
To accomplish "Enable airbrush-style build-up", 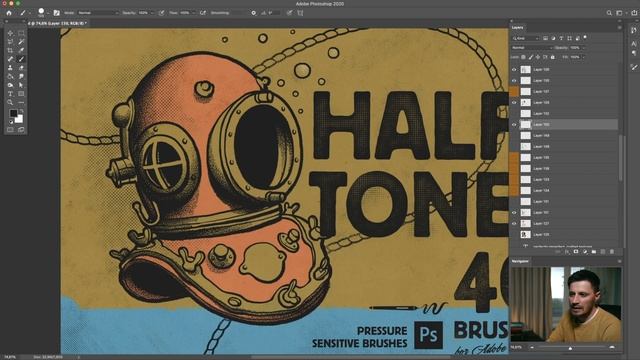I will (x=203, y=13).
